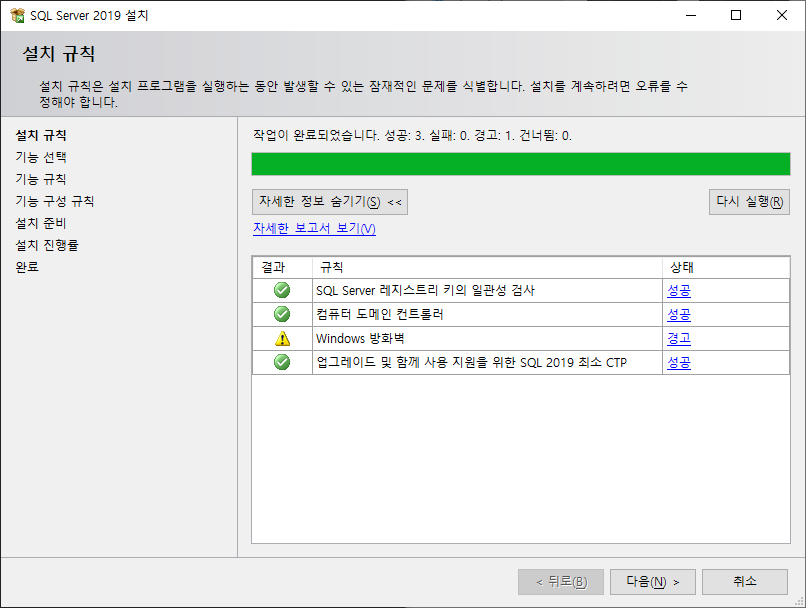This screenshot has width=806, height=608.
Task: Click the 작업이 완료되었습니다 status summary text
Action: [x=412, y=136]
